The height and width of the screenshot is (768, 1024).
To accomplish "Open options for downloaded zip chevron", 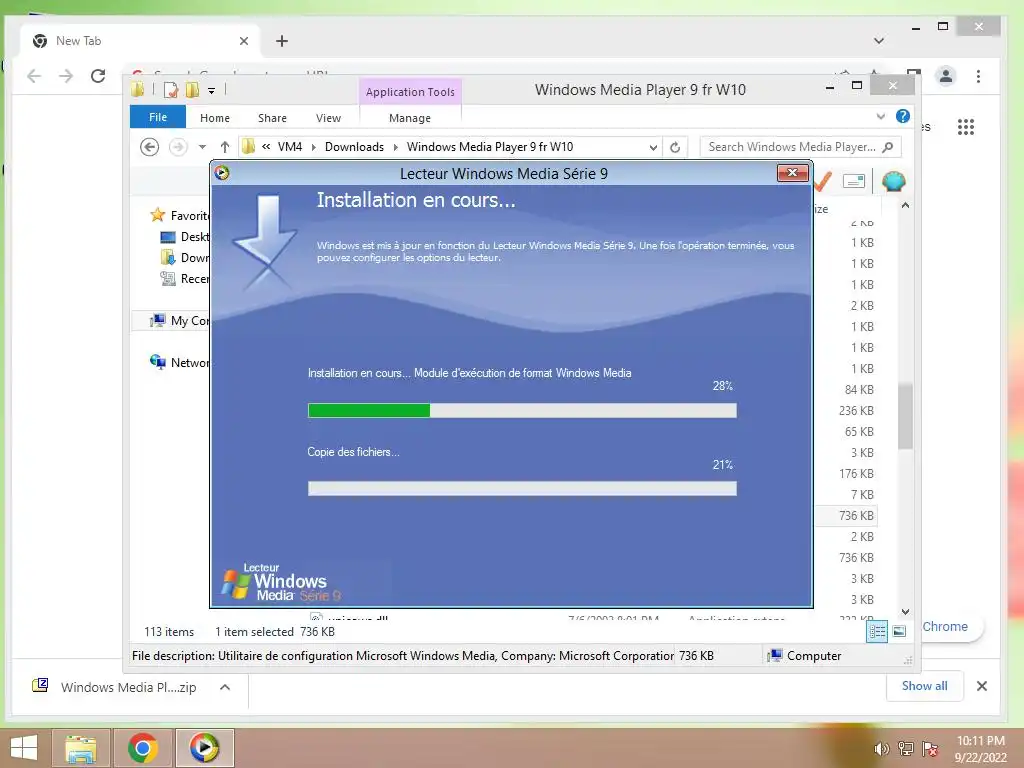I will (225, 687).
